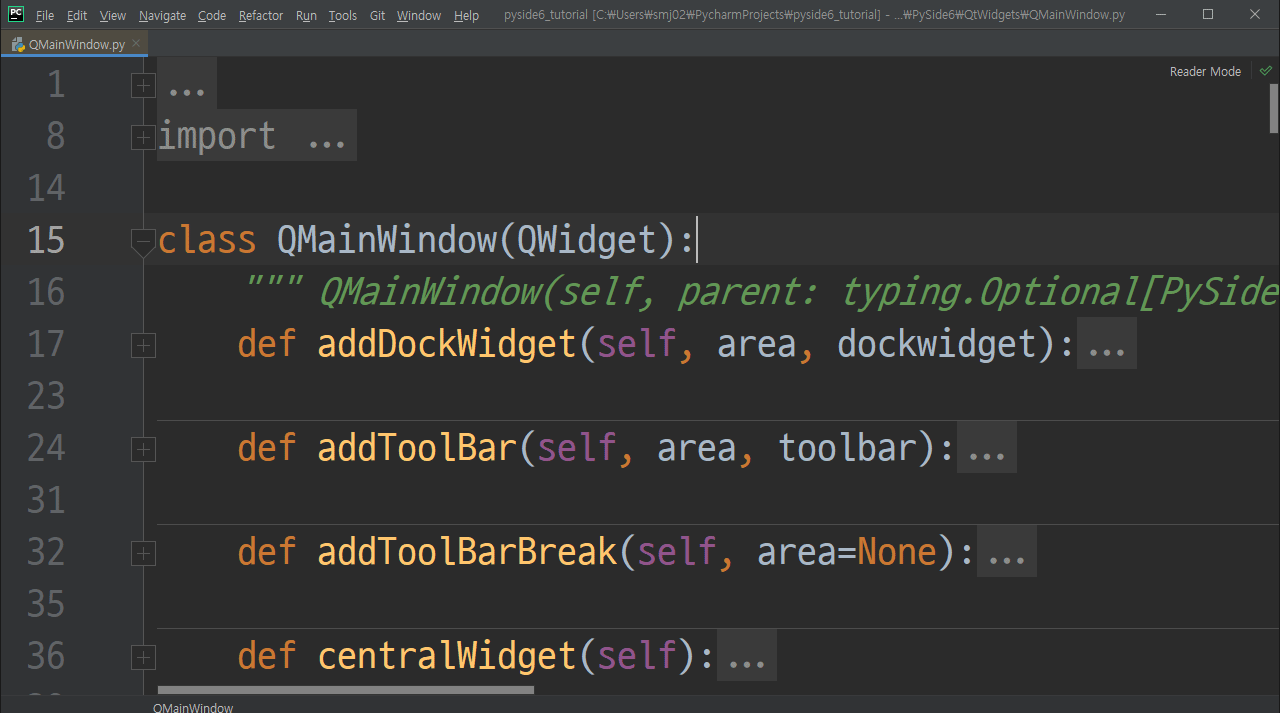Click the docstring text on line 16
Image resolution: width=1280 pixels, height=713 pixels.
coord(760,292)
